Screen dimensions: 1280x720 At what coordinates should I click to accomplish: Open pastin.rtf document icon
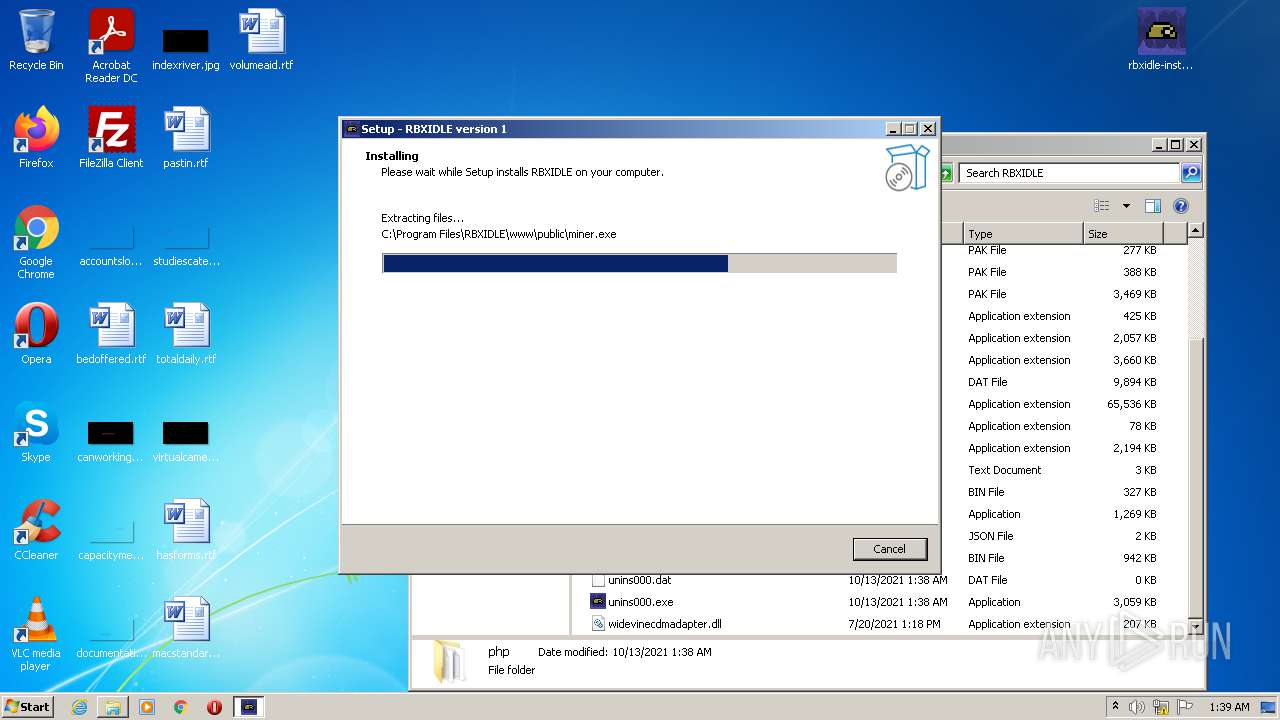point(186,138)
